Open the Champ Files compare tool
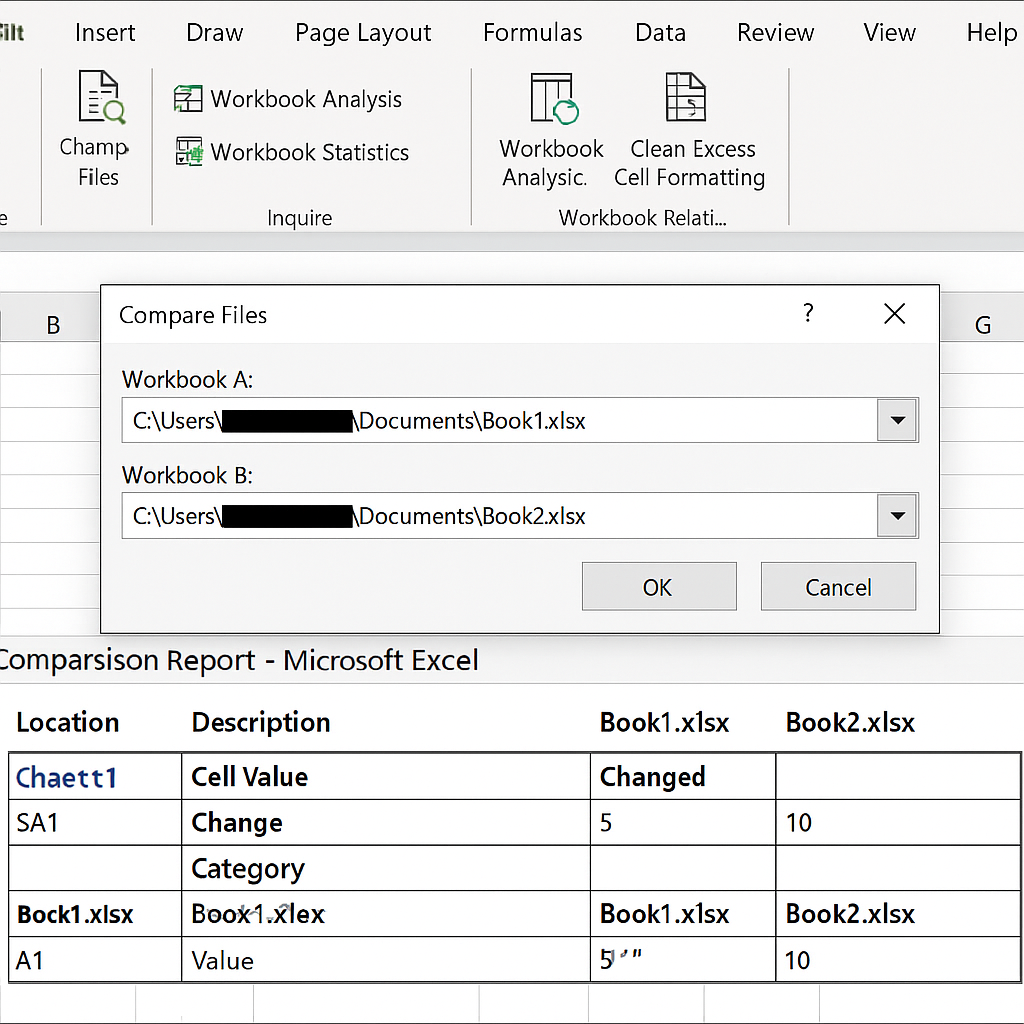 pyautogui.click(x=97, y=129)
